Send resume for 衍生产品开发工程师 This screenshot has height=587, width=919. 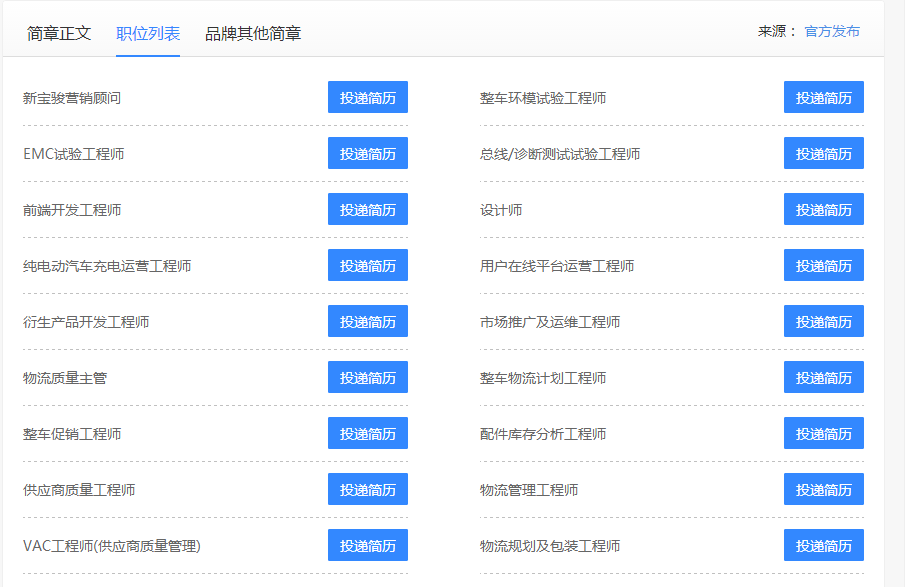[367, 322]
